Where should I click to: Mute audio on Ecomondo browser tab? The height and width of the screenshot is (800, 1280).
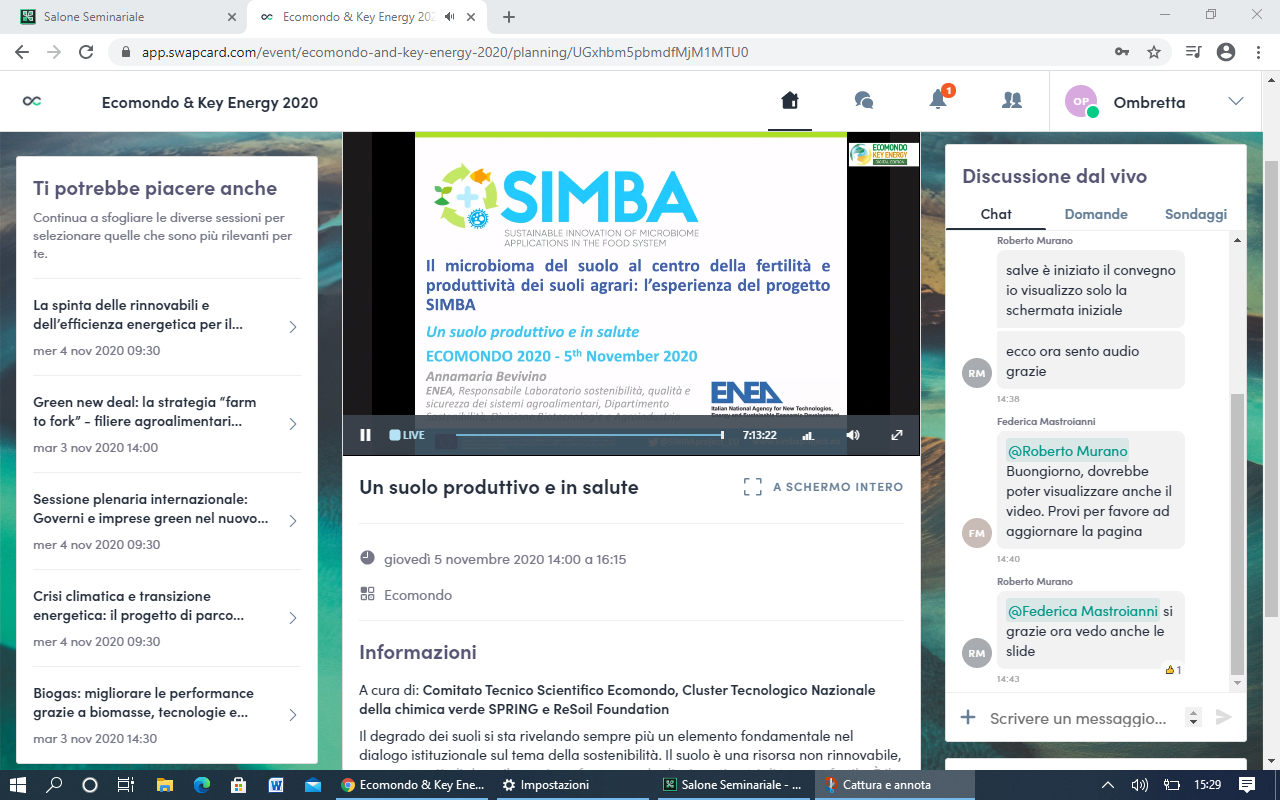pos(450,17)
